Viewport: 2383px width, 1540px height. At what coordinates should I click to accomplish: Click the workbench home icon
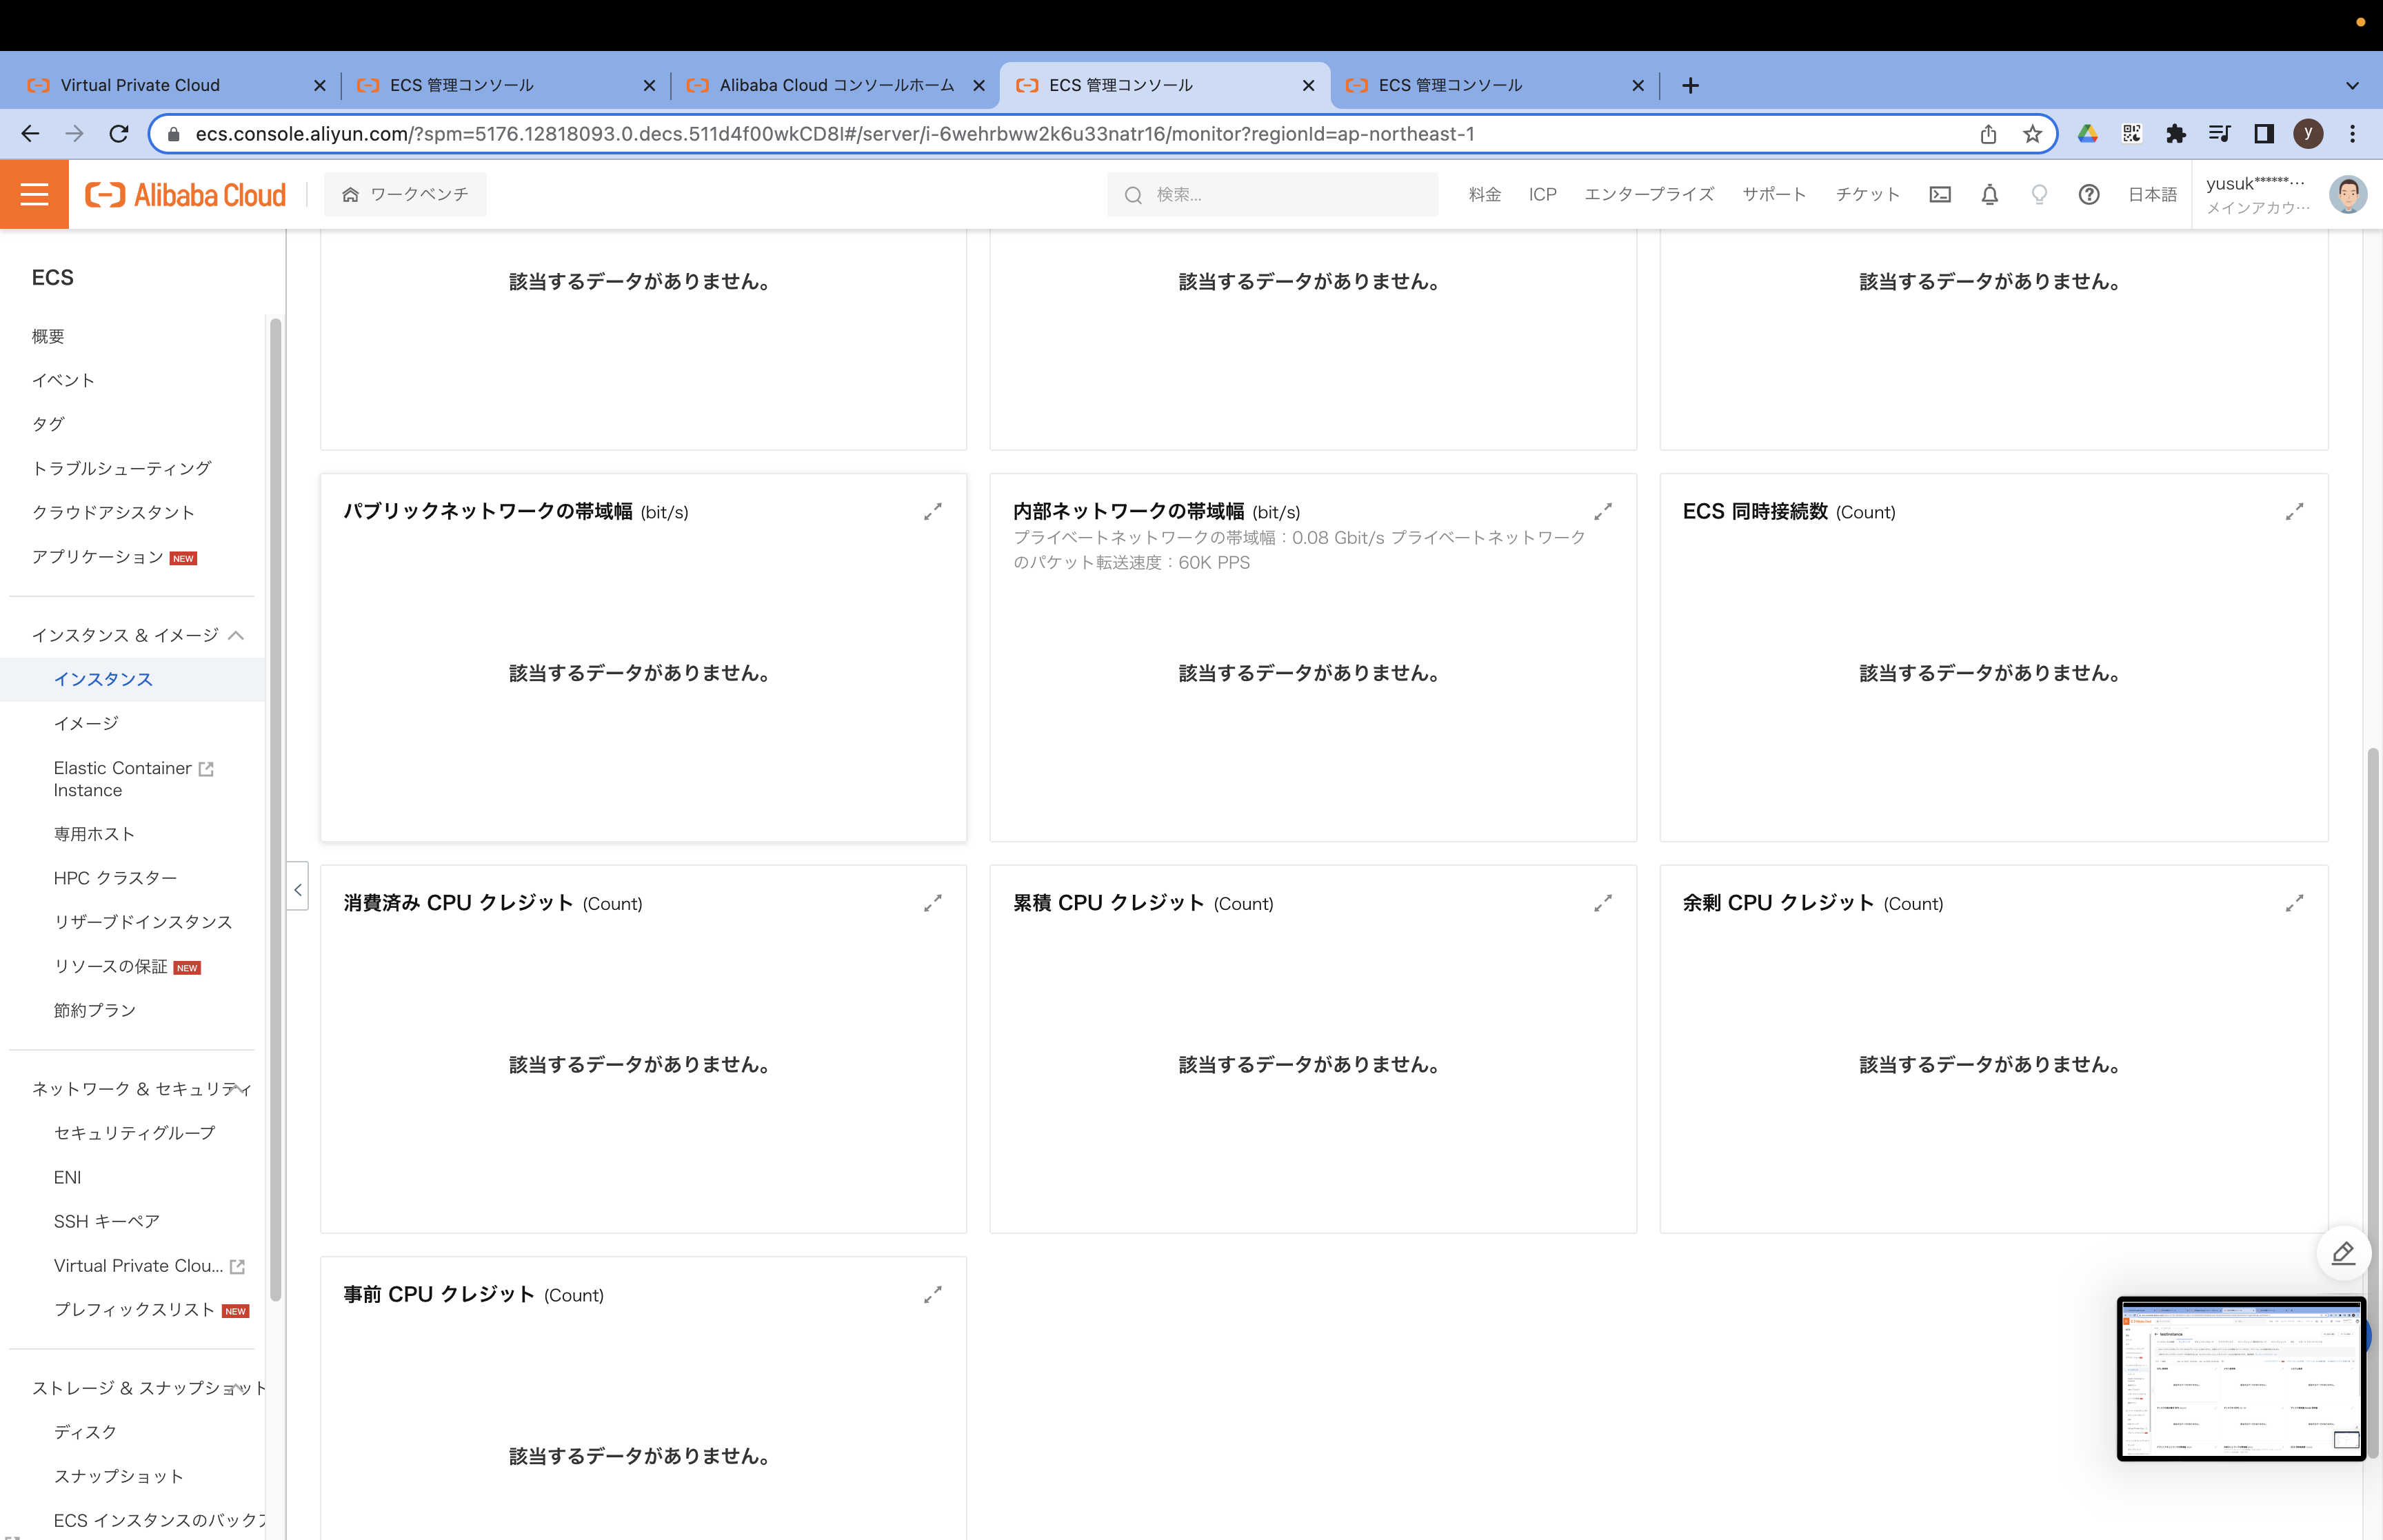350,193
